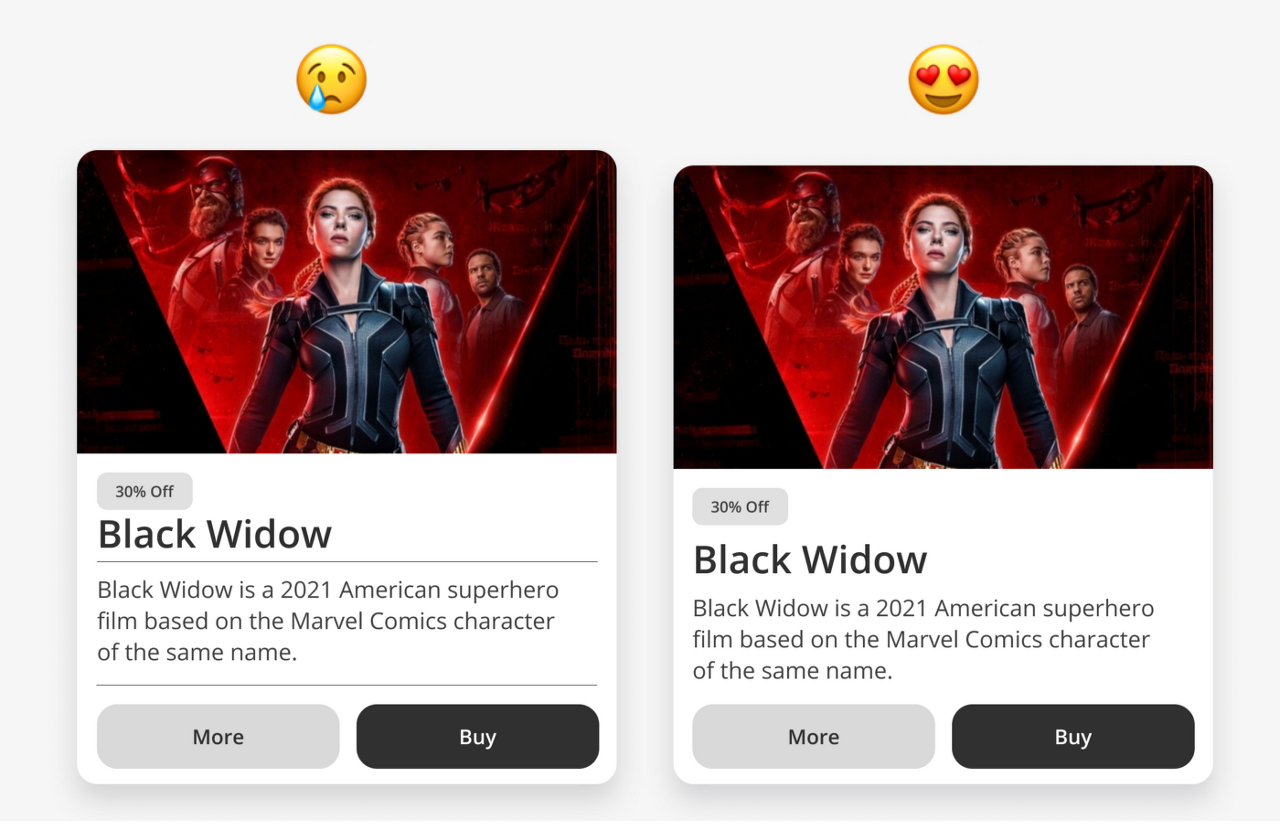The image size is (1280, 830).
Task: Select the 30% Off badge under crying emoji
Action: pyautogui.click(x=145, y=491)
